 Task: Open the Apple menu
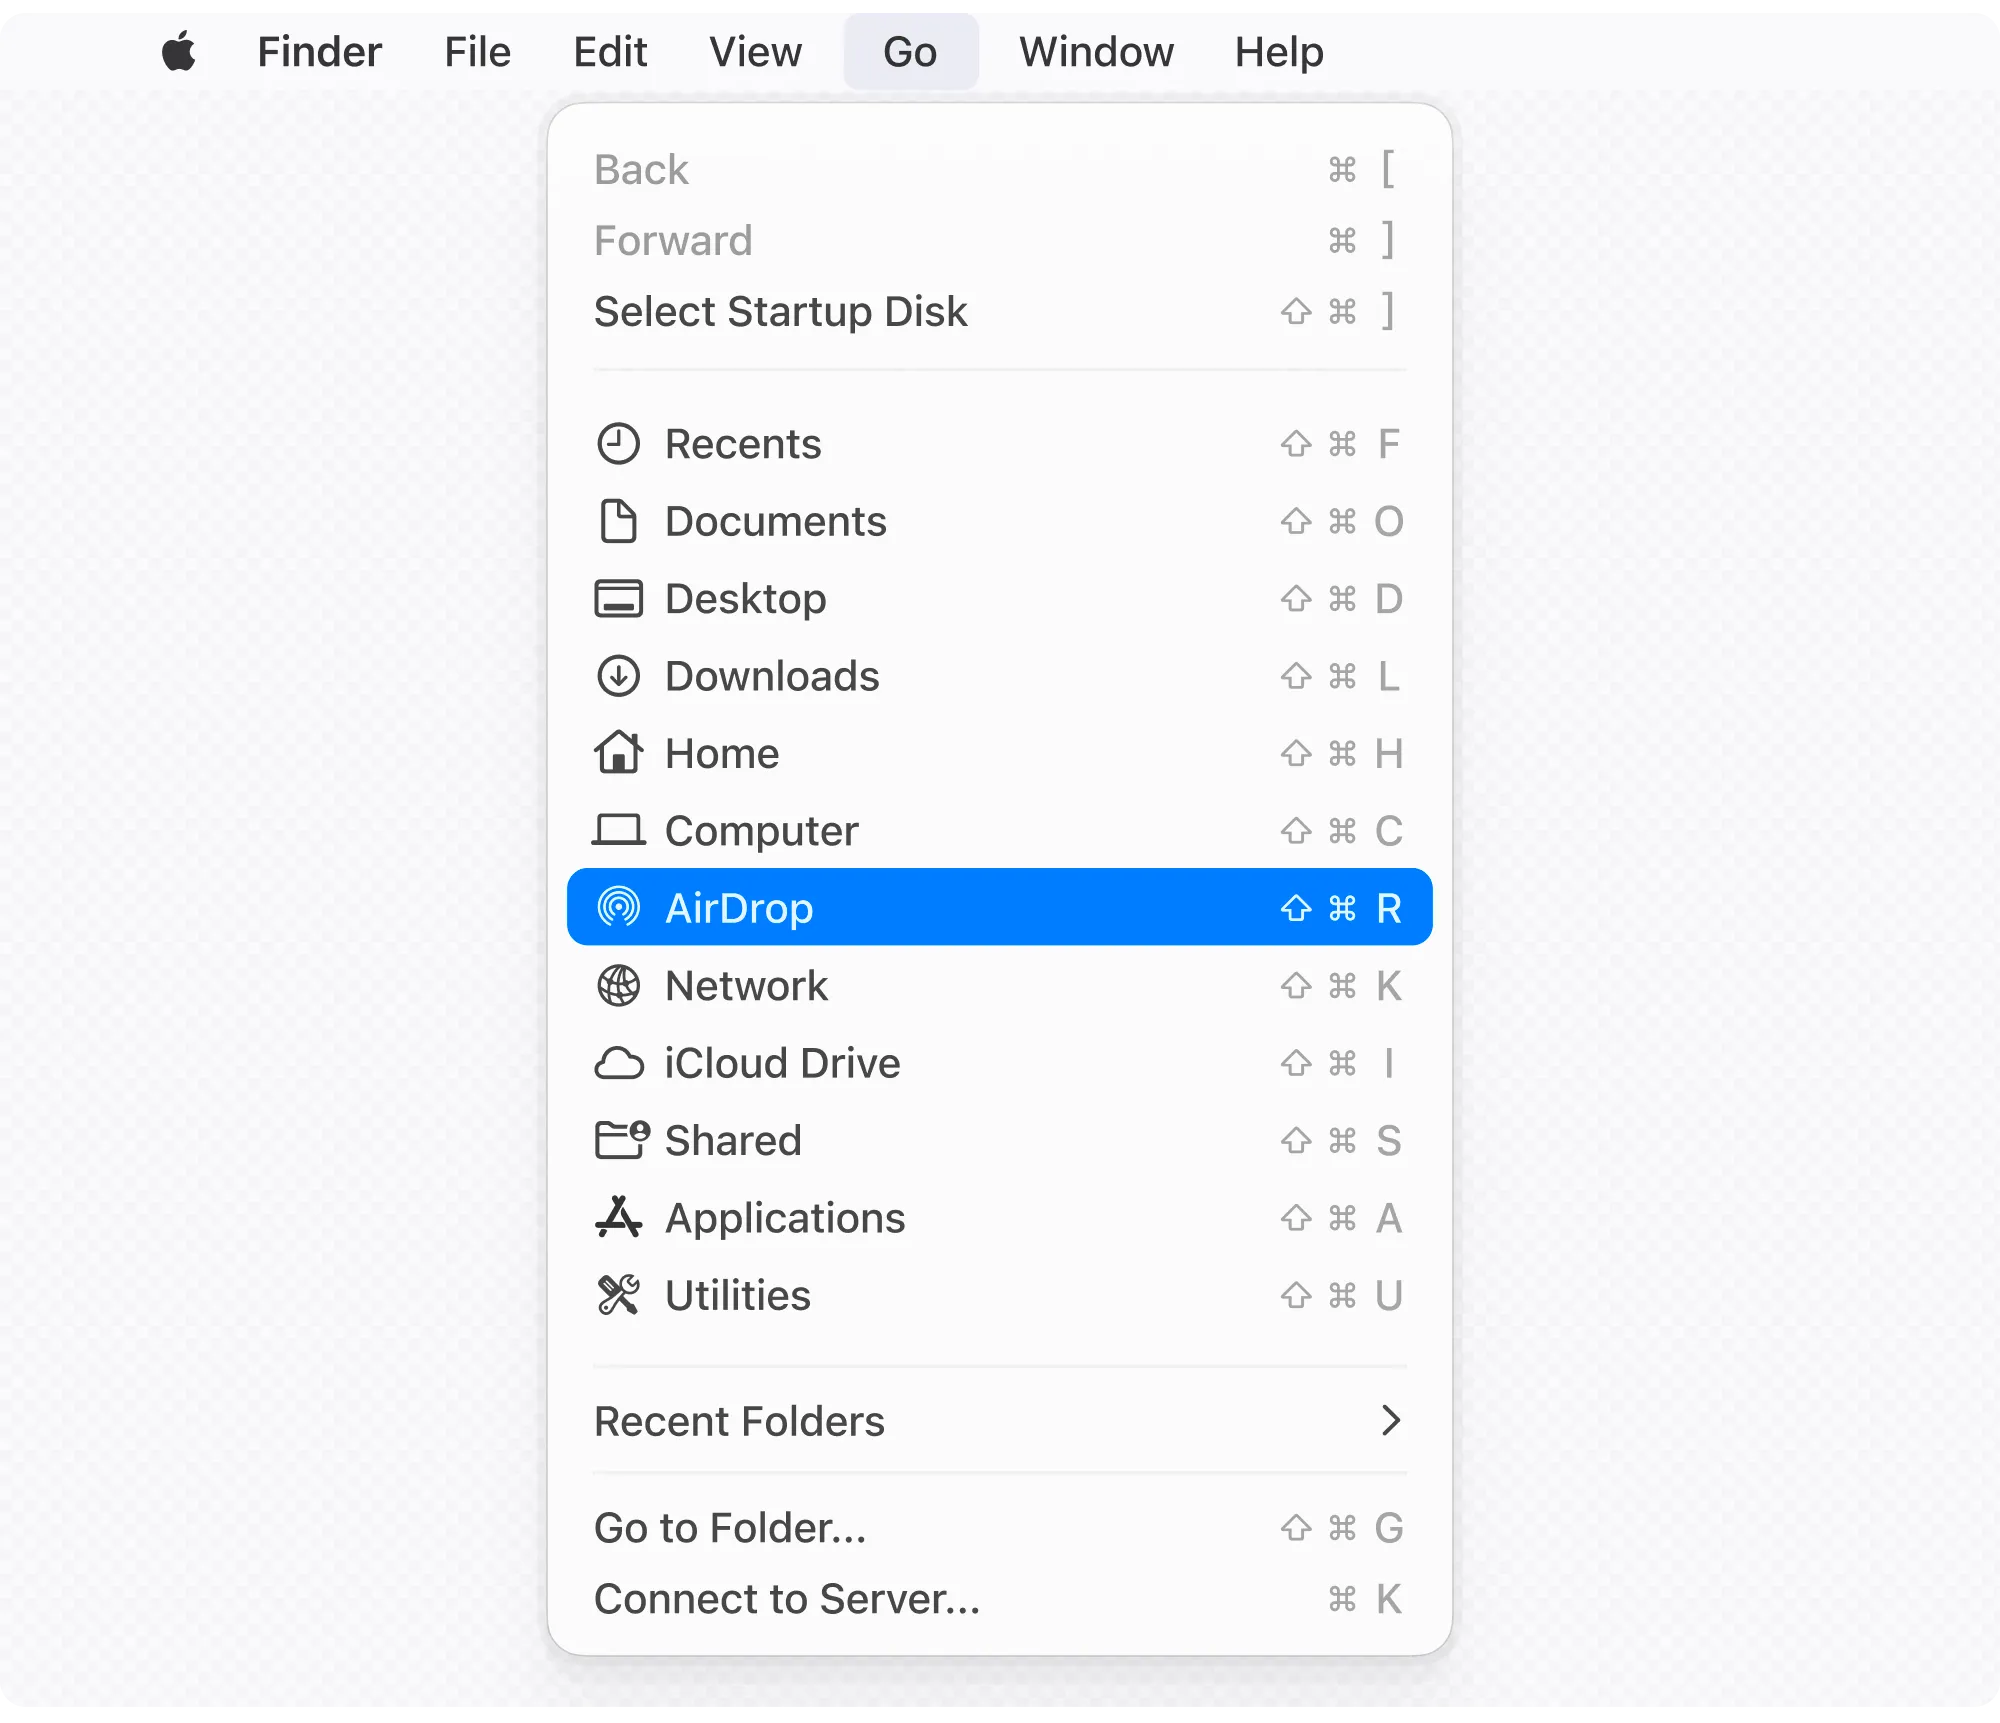pos(180,52)
